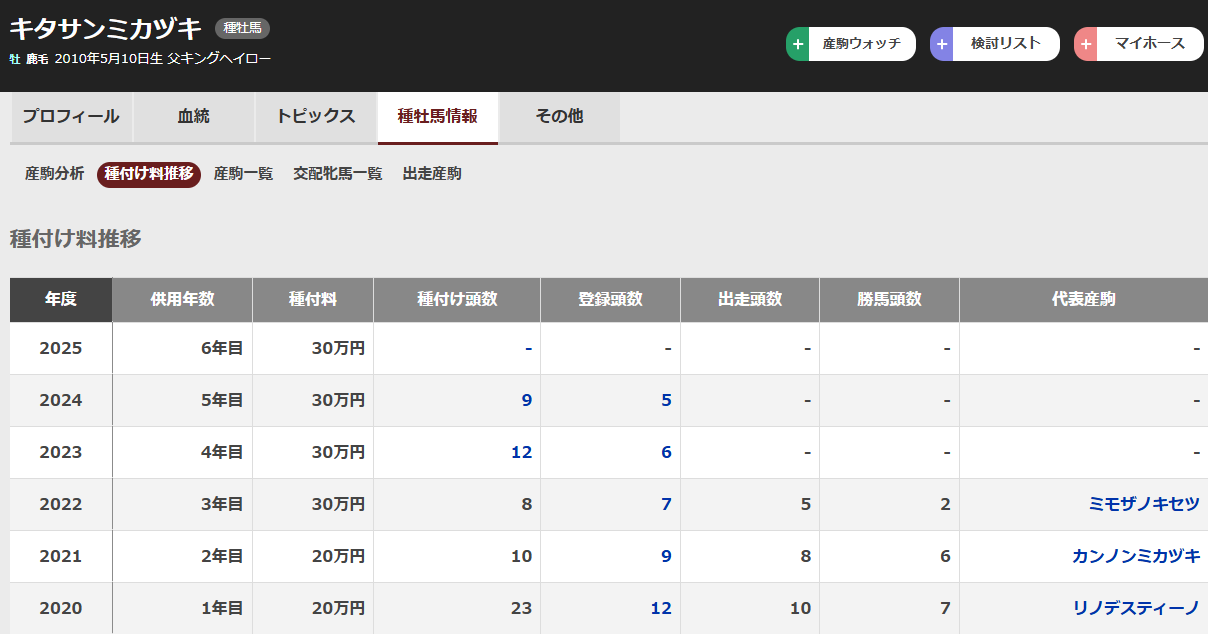Open 産駒一覧 sub-menu link
1208x634 pixels.
coord(243,174)
